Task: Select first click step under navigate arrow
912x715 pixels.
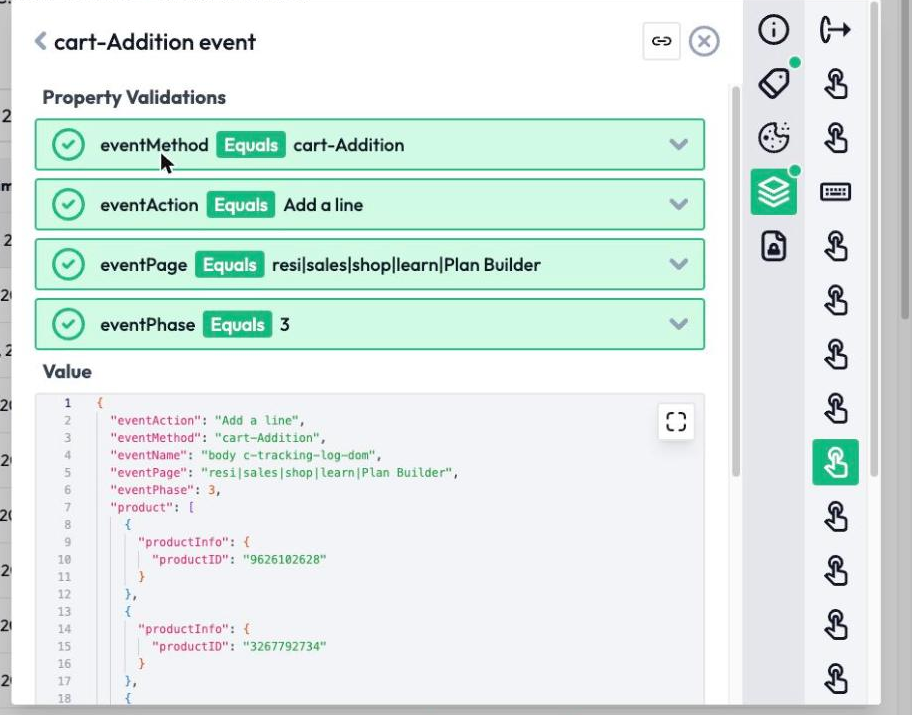Action: coord(835,83)
